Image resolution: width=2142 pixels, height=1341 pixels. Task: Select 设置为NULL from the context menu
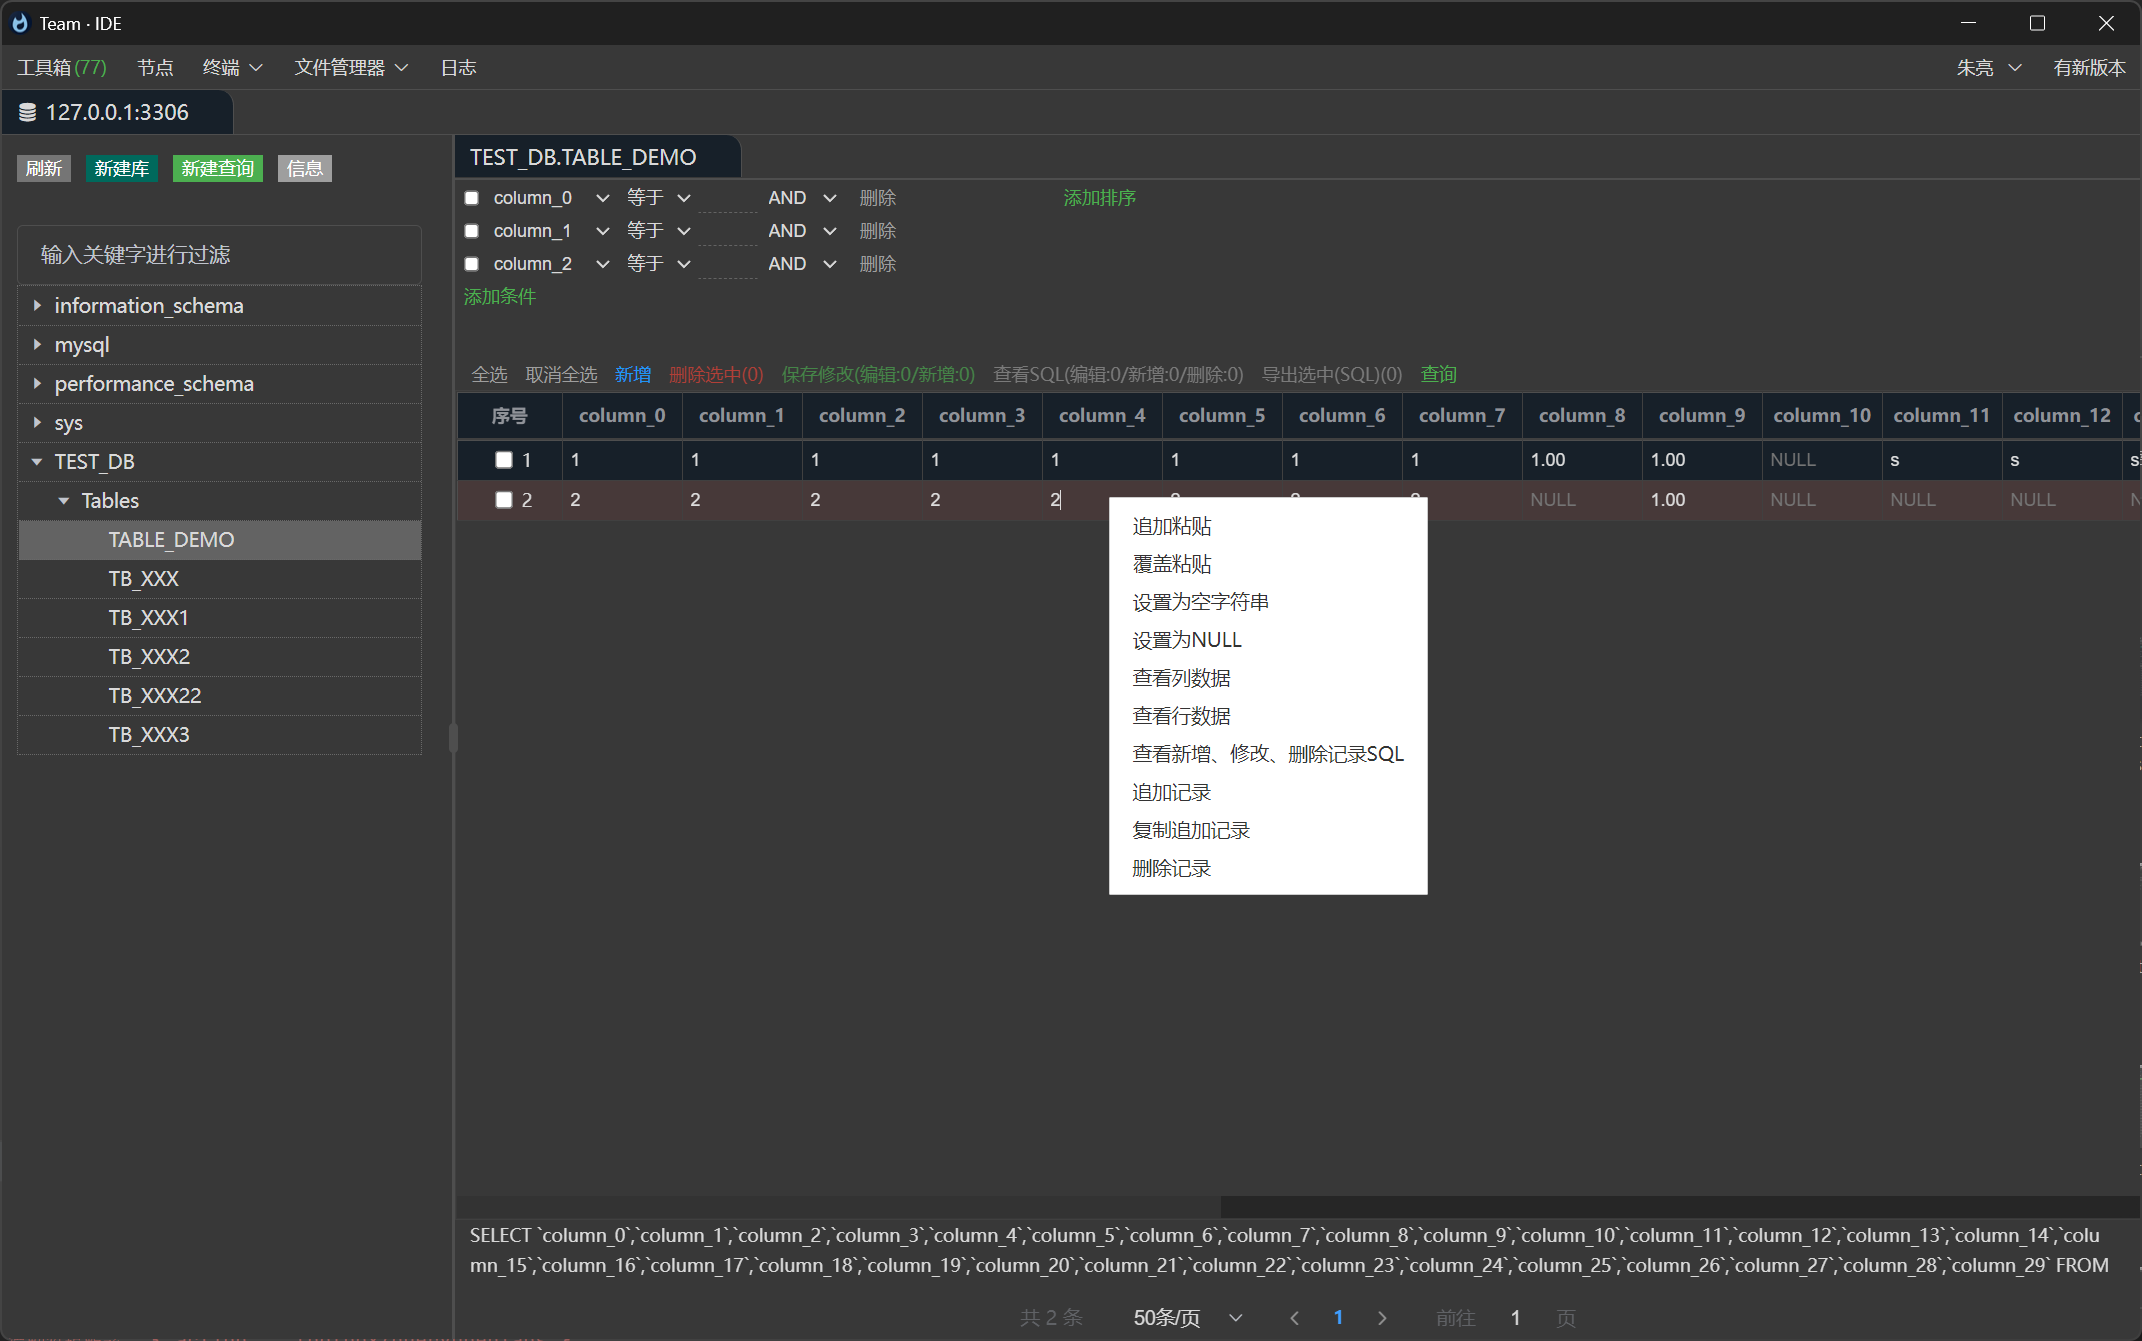pyautogui.click(x=1186, y=639)
